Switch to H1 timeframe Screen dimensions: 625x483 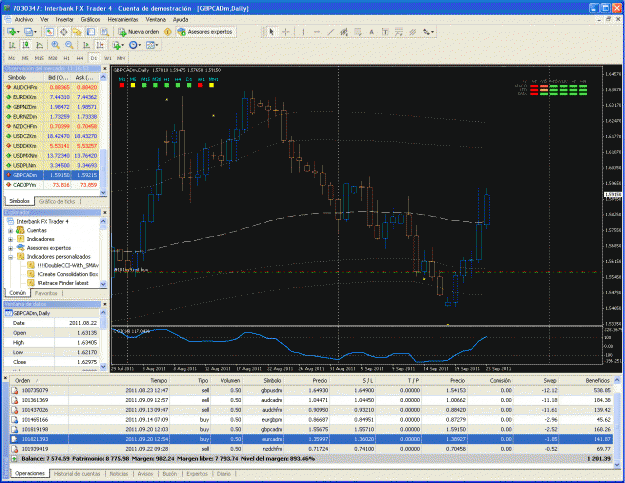click(67, 58)
